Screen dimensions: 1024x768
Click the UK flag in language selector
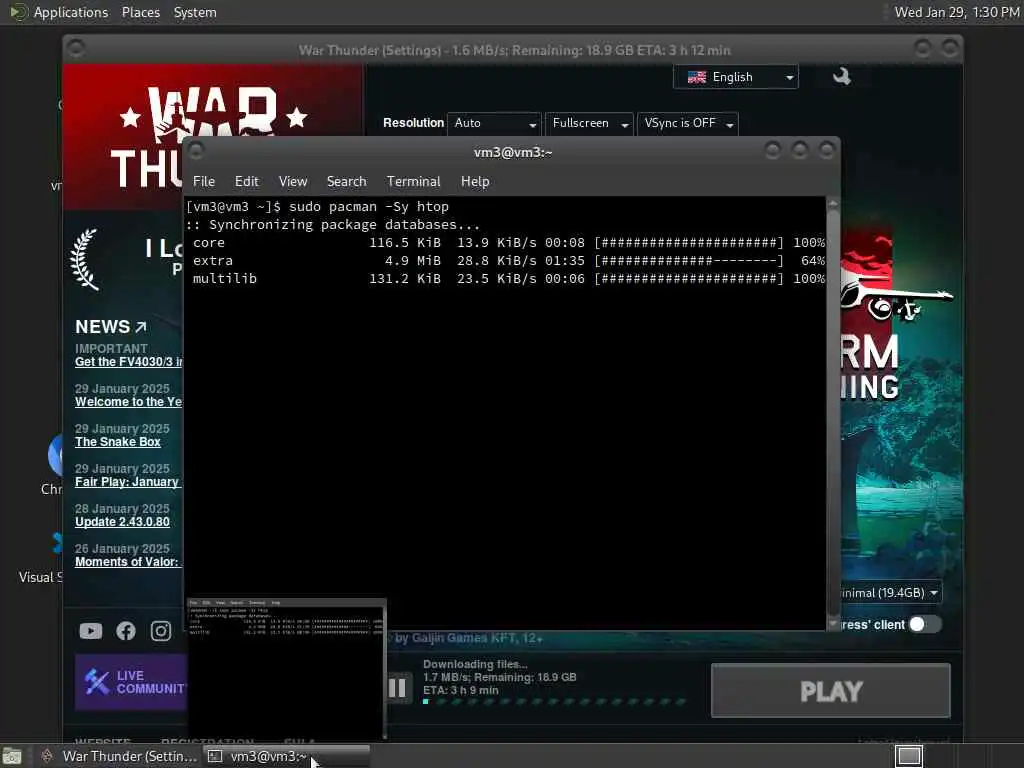coord(697,77)
